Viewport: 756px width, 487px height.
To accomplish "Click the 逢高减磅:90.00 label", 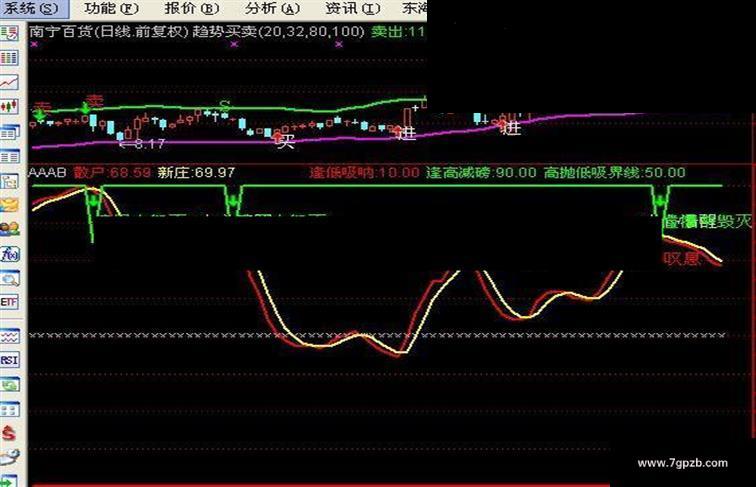I will pyautogui.click(x=481, y=173).
